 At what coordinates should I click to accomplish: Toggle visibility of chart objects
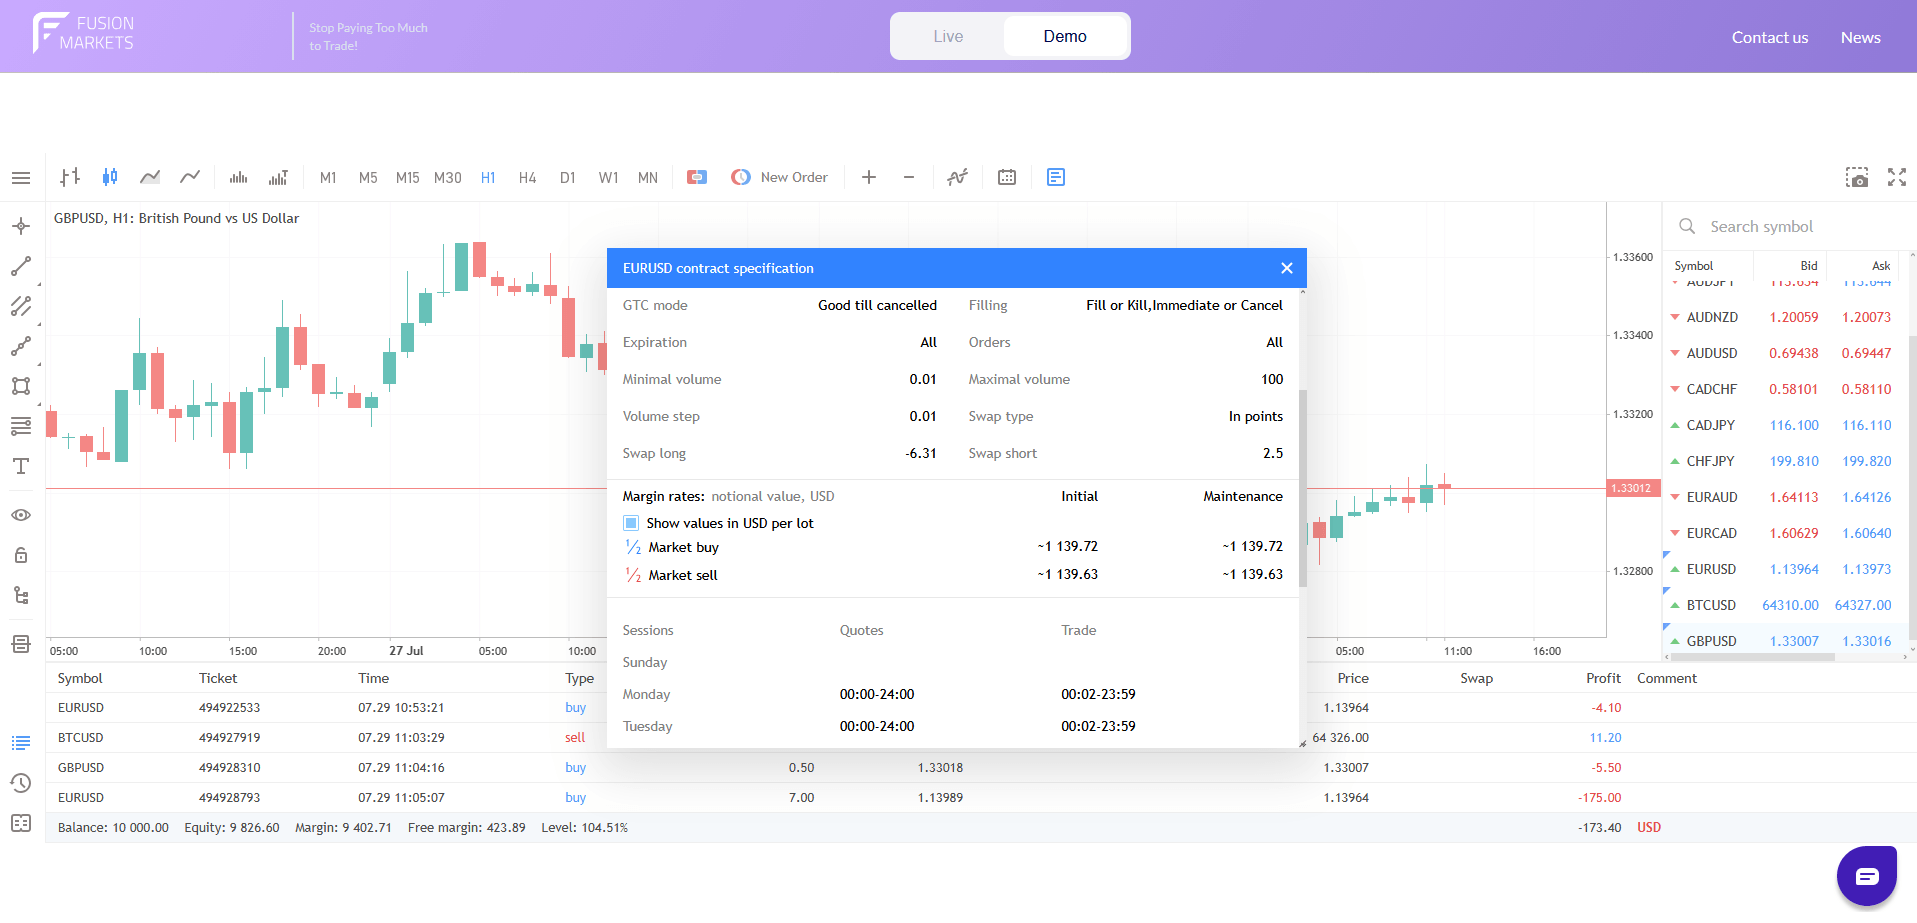tap(21, 515)
